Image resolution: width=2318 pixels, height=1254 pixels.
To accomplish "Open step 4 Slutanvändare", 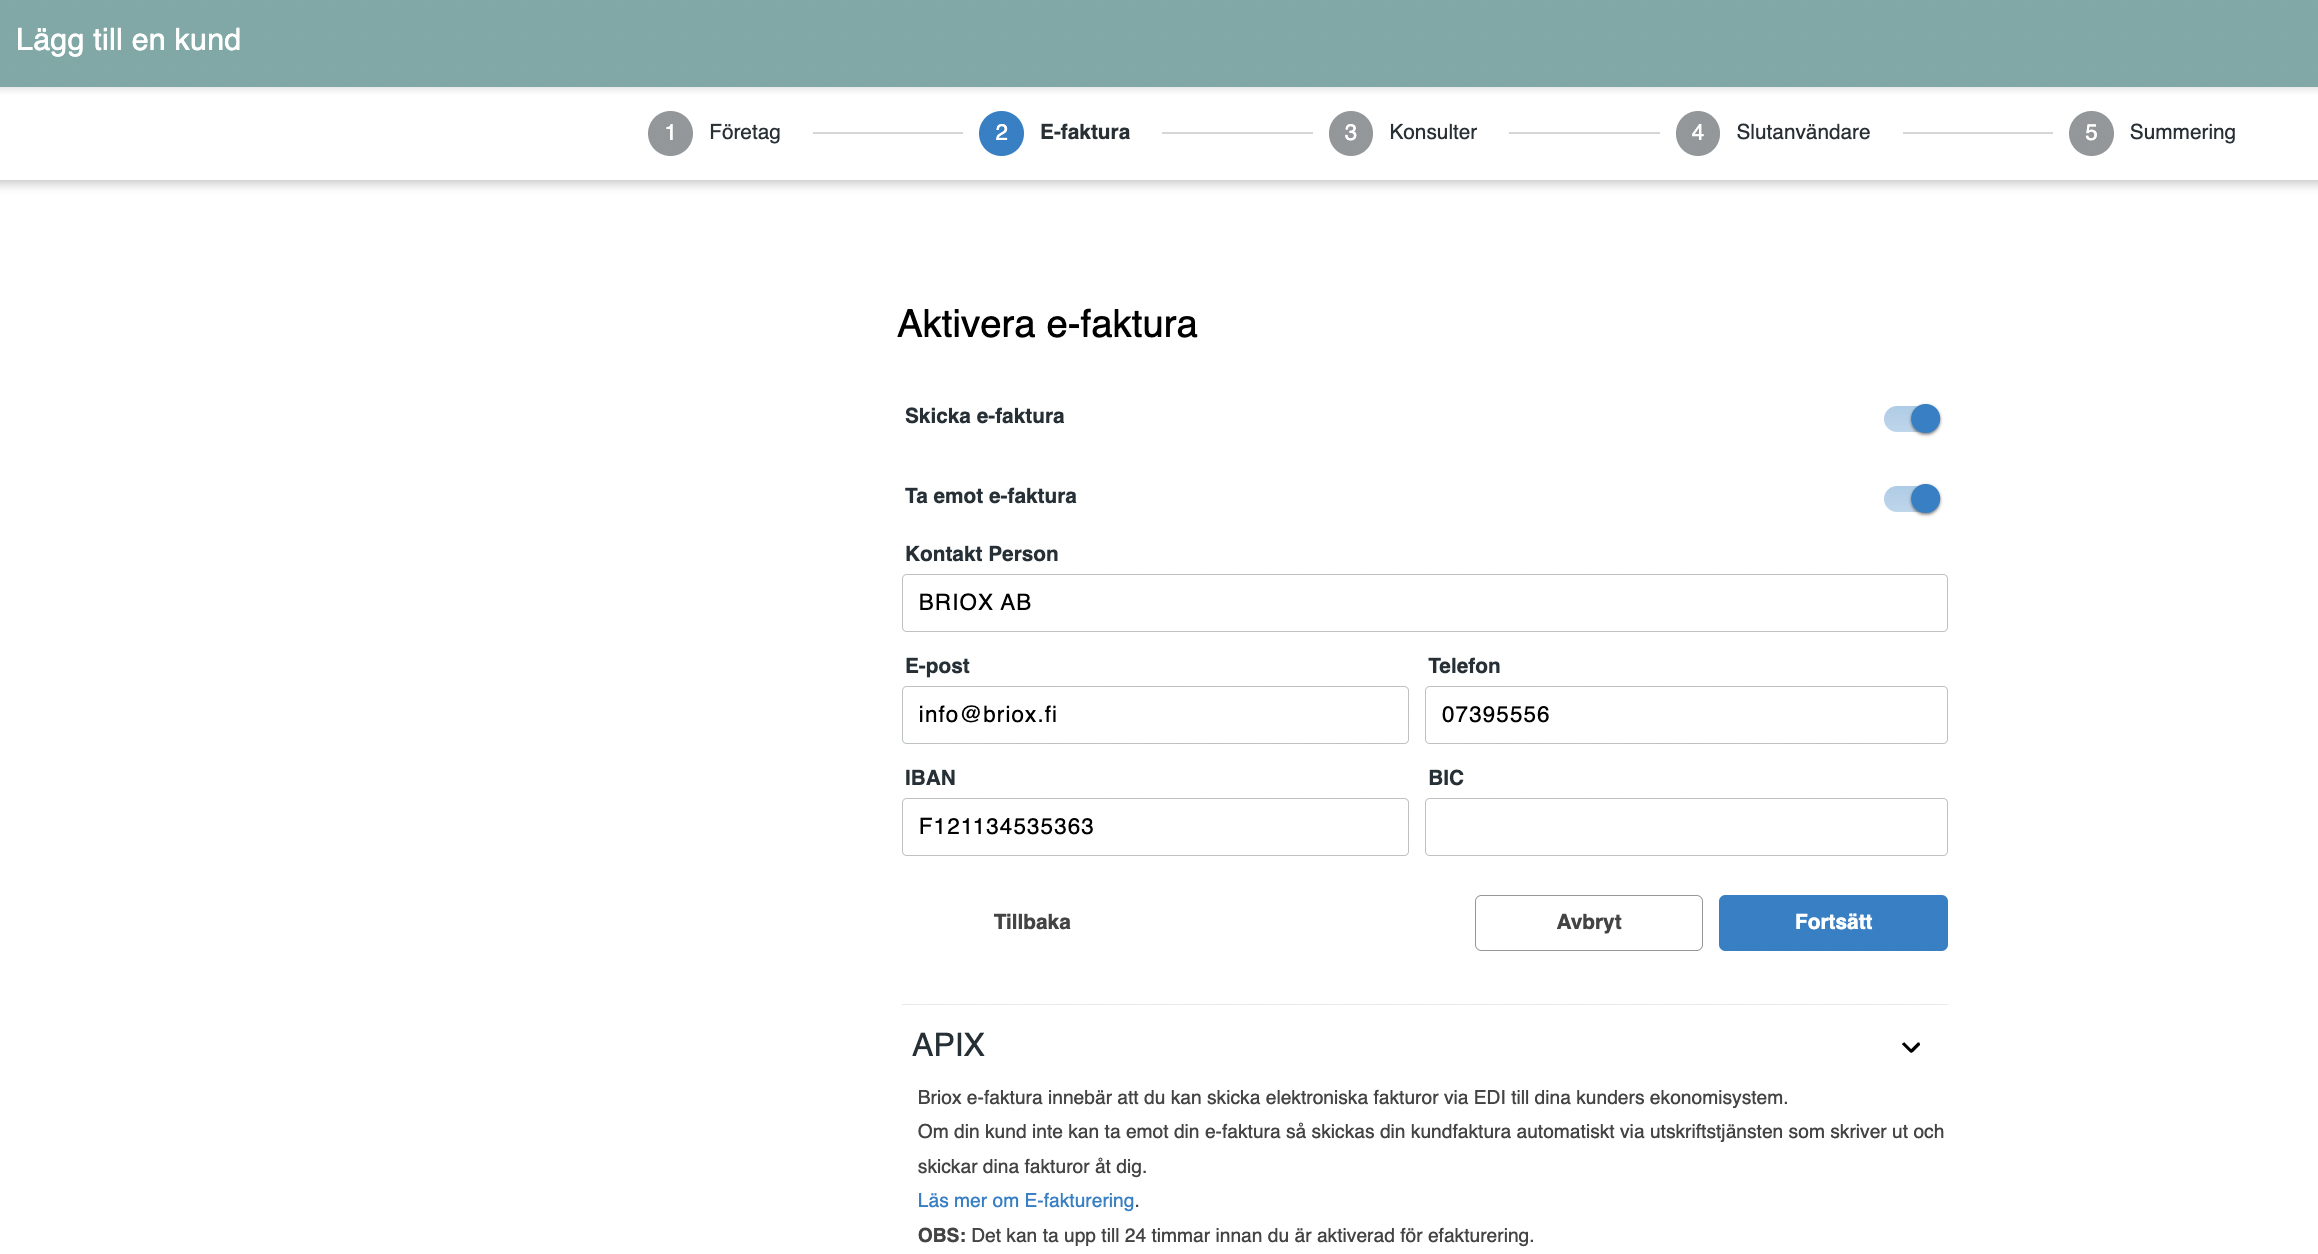I will [x=1773, y=133].
